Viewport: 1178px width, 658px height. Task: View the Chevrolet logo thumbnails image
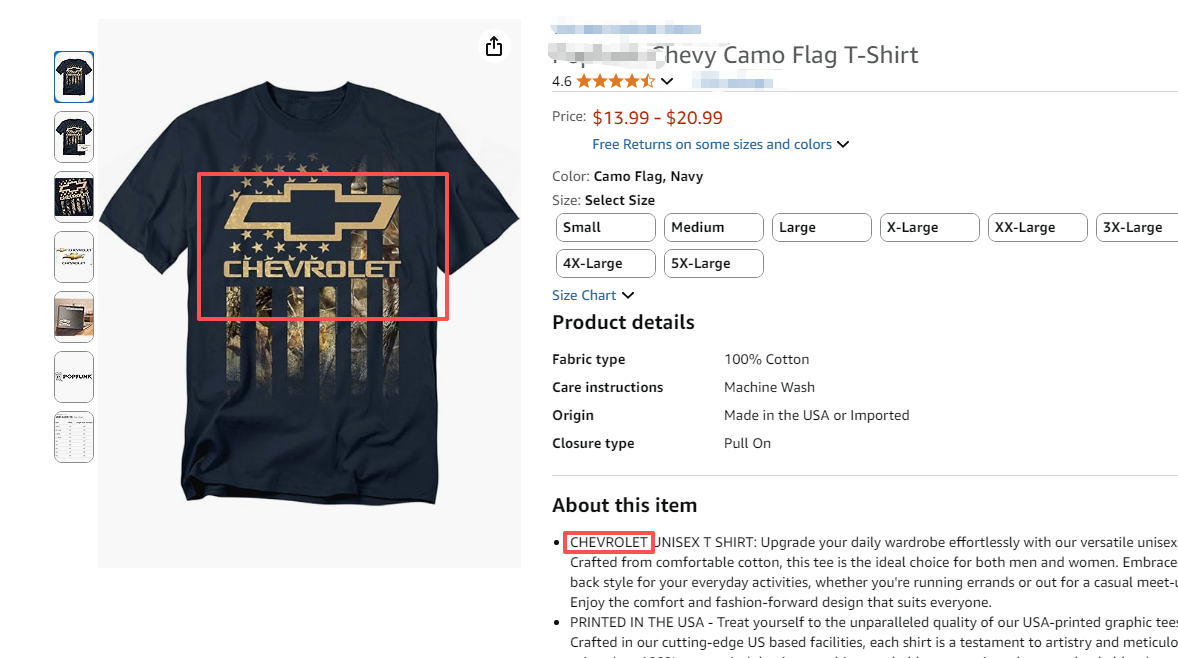(x=74, y=257)
